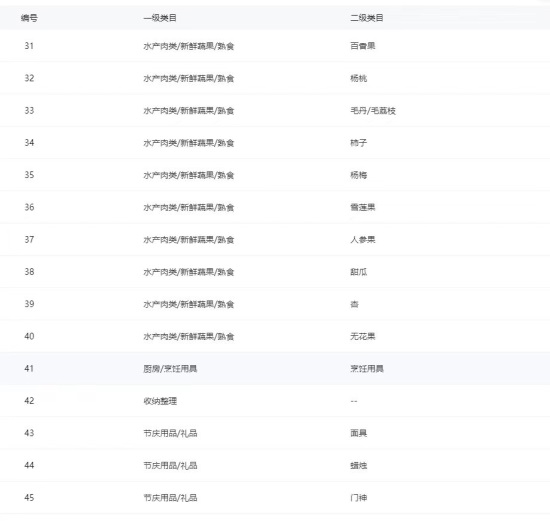This screenshot has height=521, width=550.
Task: Select the 雪莲果 entry
Action: (363, 207)
